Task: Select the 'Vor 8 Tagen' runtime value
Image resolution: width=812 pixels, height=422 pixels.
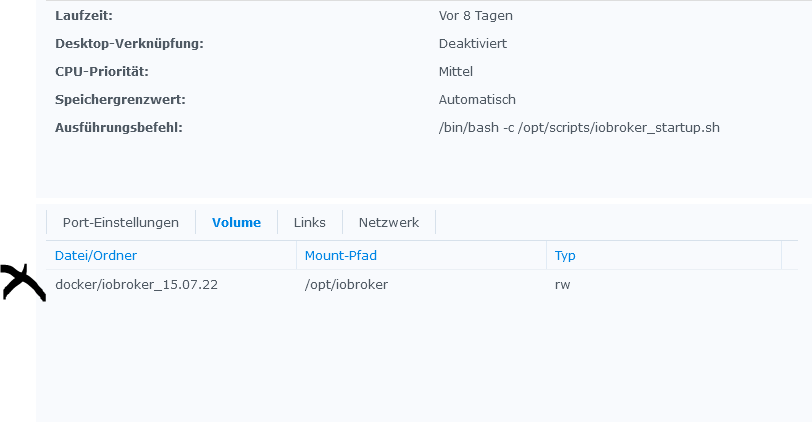Action: (x=476, y=16)
